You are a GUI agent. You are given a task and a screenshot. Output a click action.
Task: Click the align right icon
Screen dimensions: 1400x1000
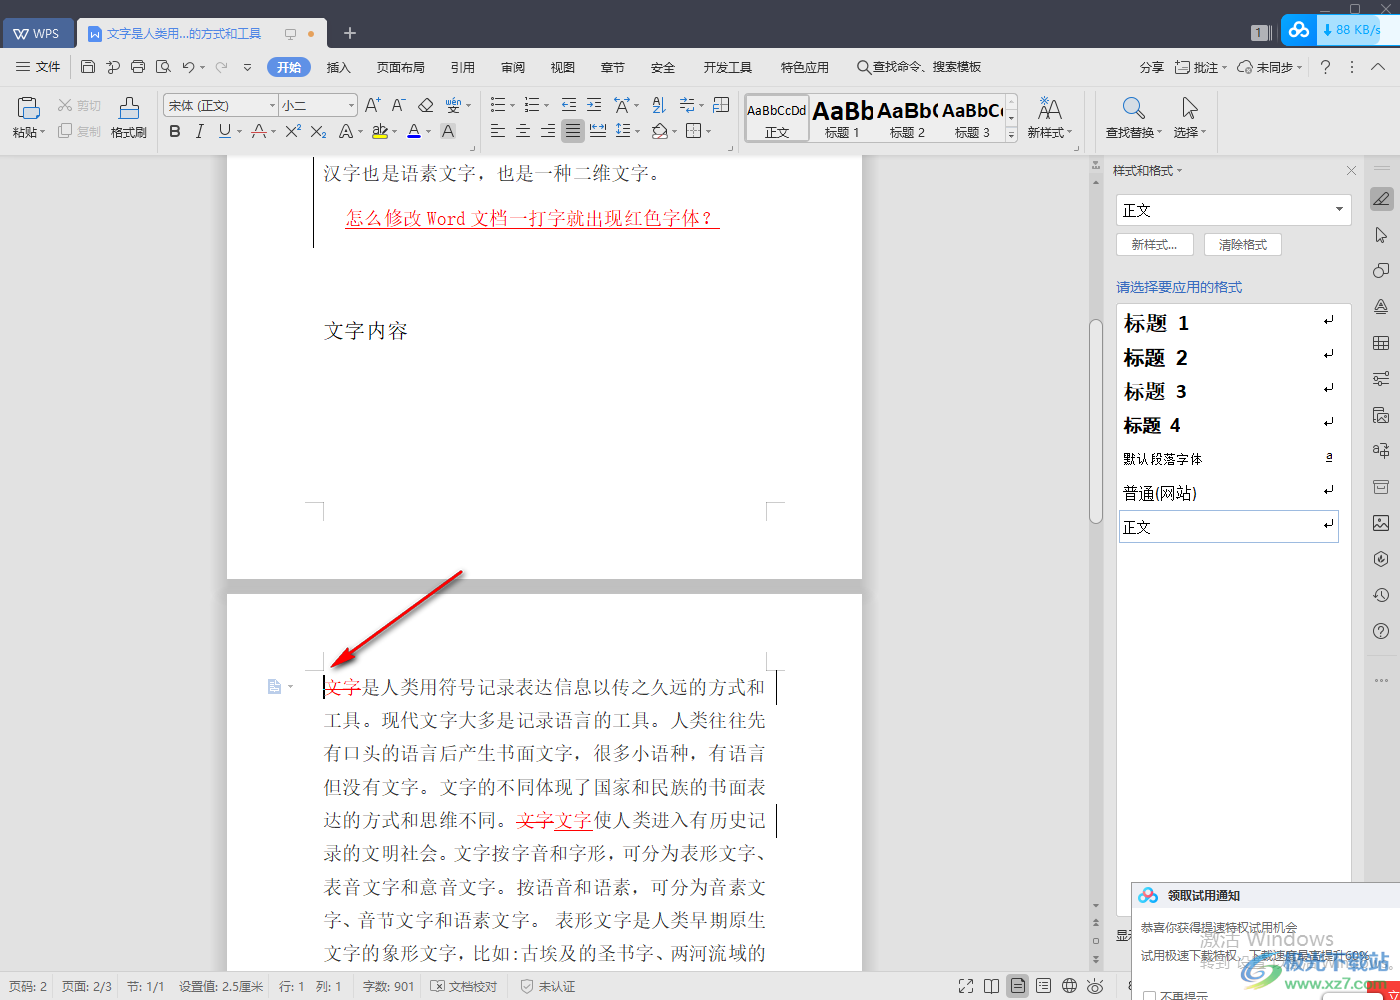pos(548,131)
